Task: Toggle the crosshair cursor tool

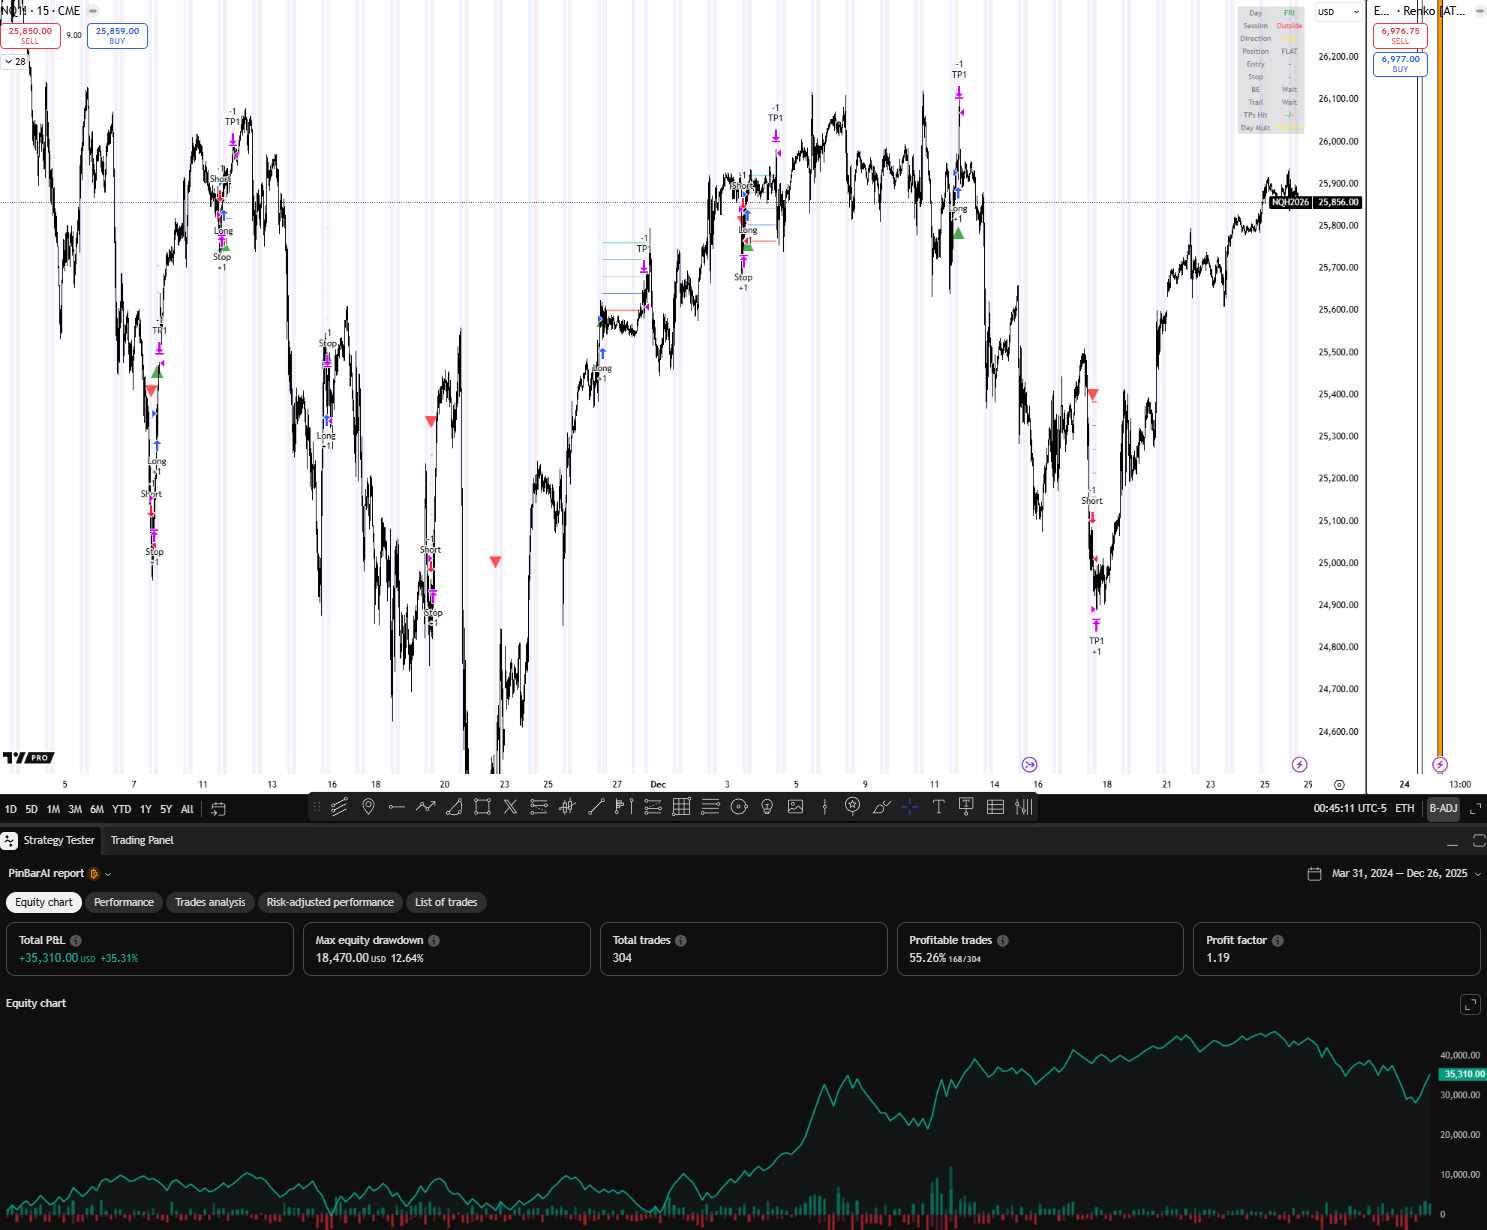Action: (x=910, y=807)
